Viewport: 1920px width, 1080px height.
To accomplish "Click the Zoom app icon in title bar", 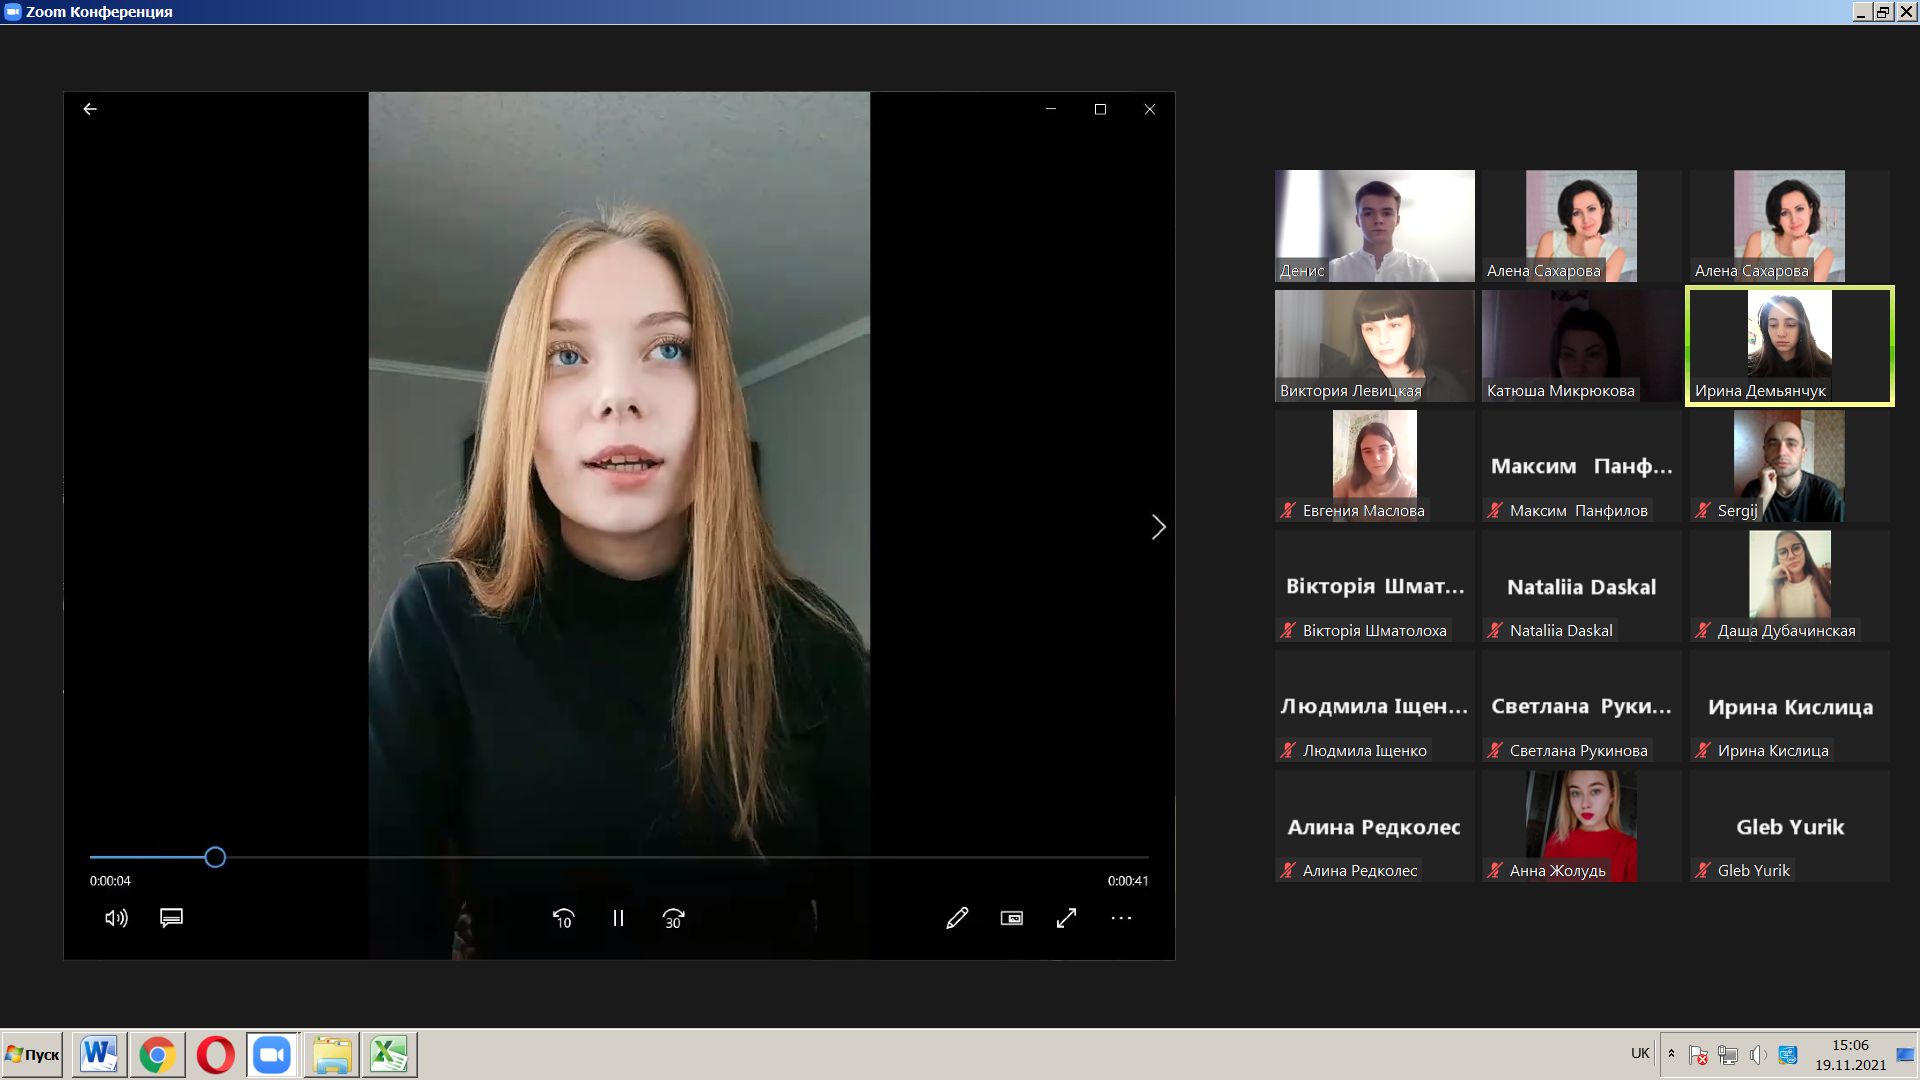I will tap(12, 12).
